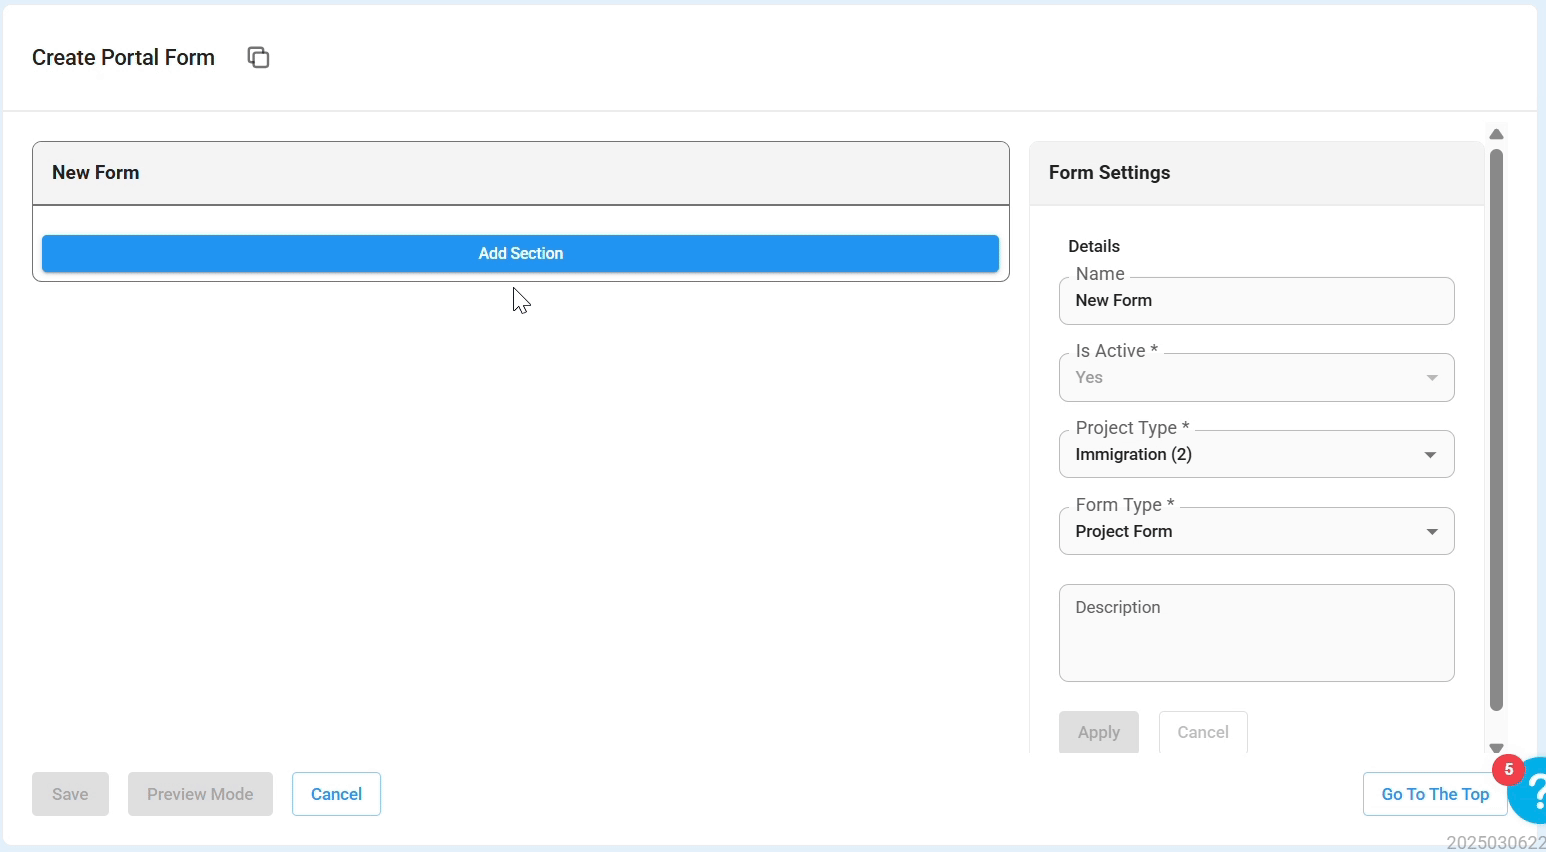Click the copy icon beside Create Portal Form

click(x=258, y=58)
